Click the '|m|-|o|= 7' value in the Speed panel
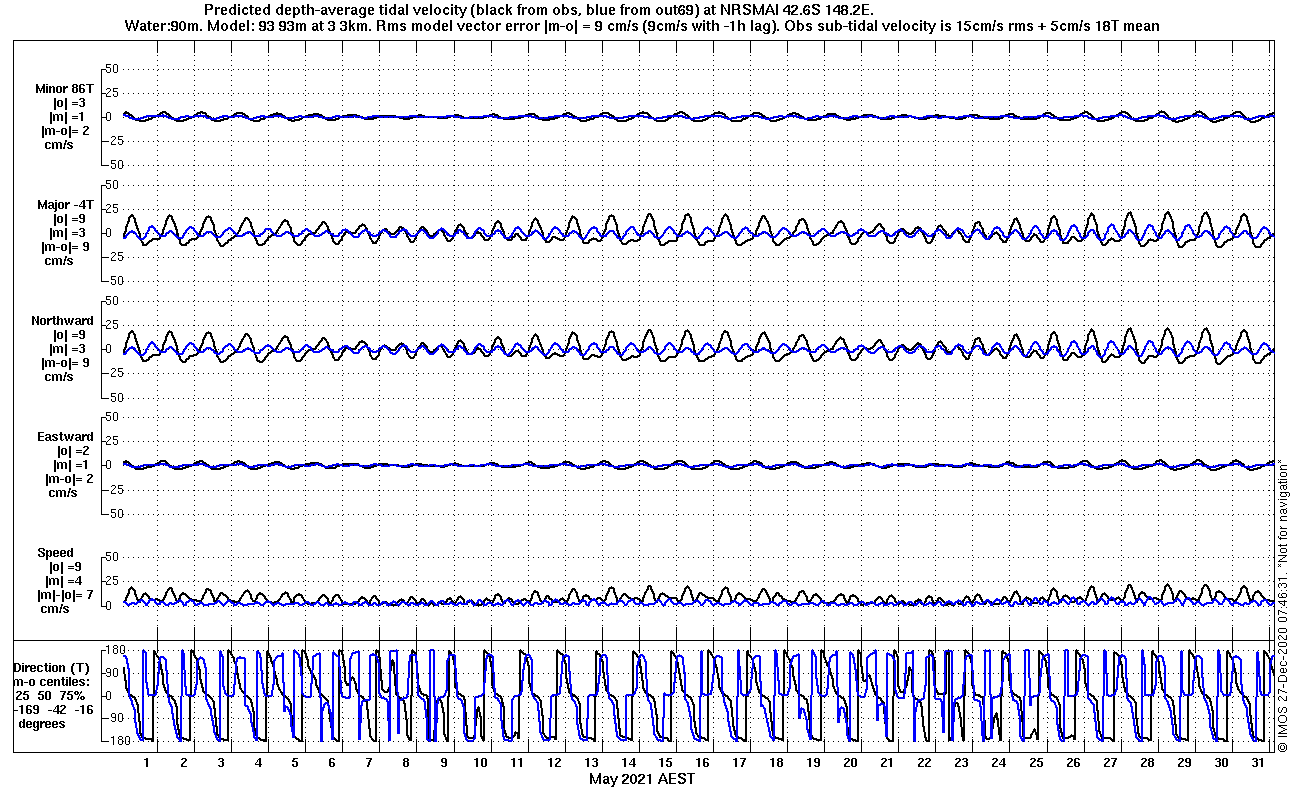 click(x=65, y=595)
